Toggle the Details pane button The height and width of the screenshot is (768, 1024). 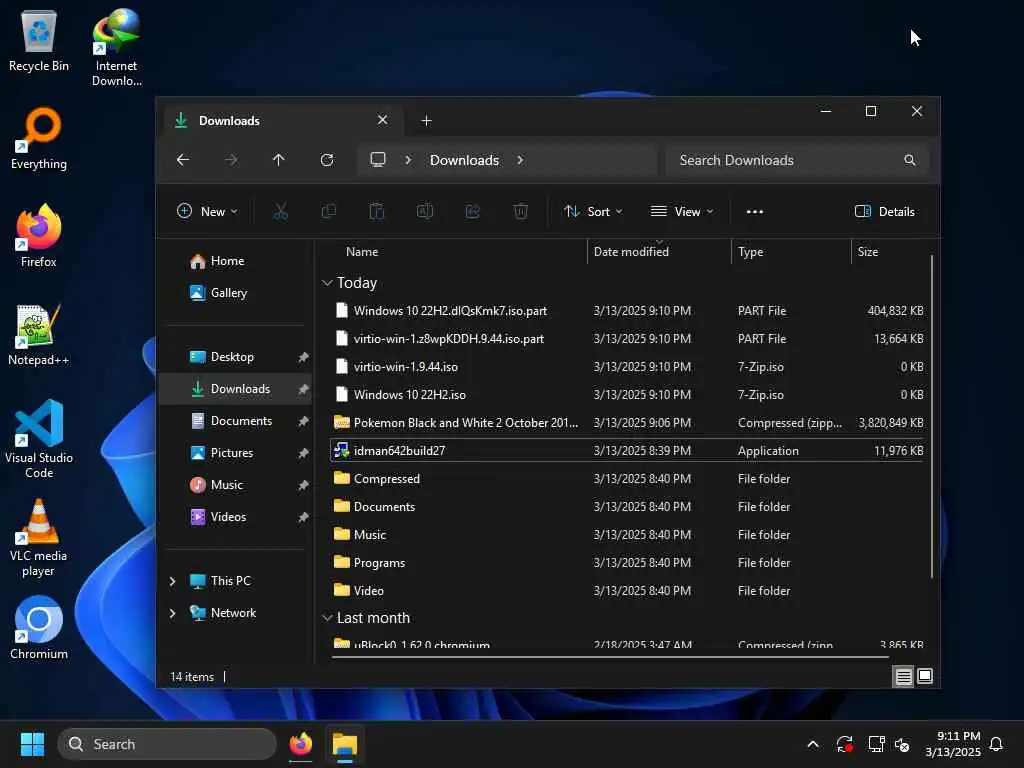pyautogui.click(x=885, y=212)
